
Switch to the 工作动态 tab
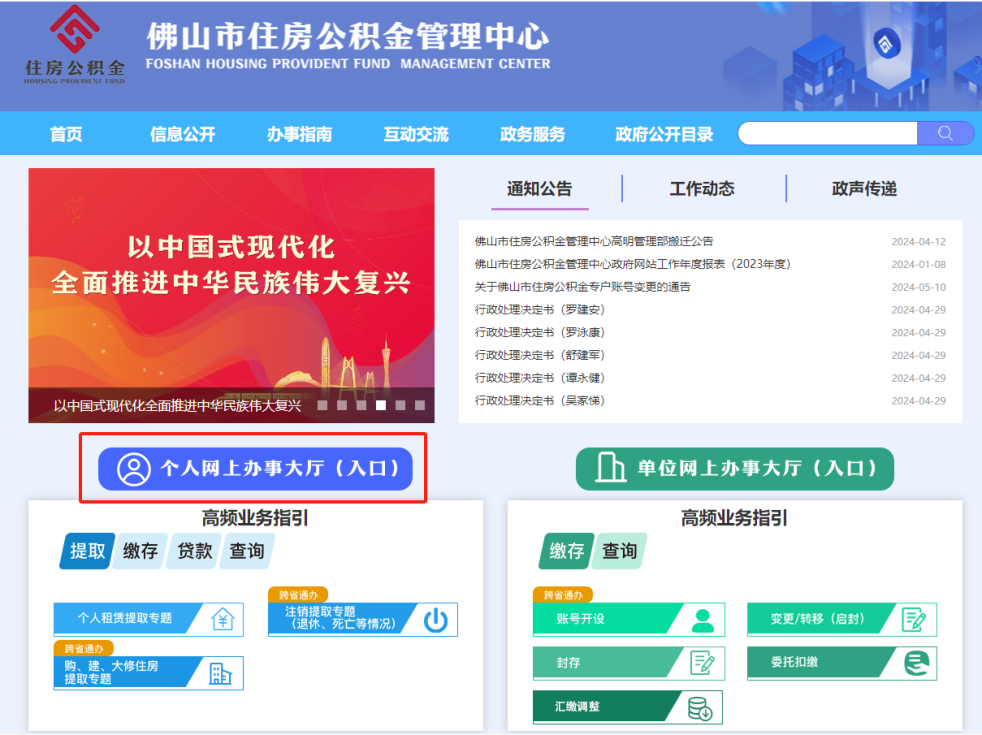coord(702,188)
